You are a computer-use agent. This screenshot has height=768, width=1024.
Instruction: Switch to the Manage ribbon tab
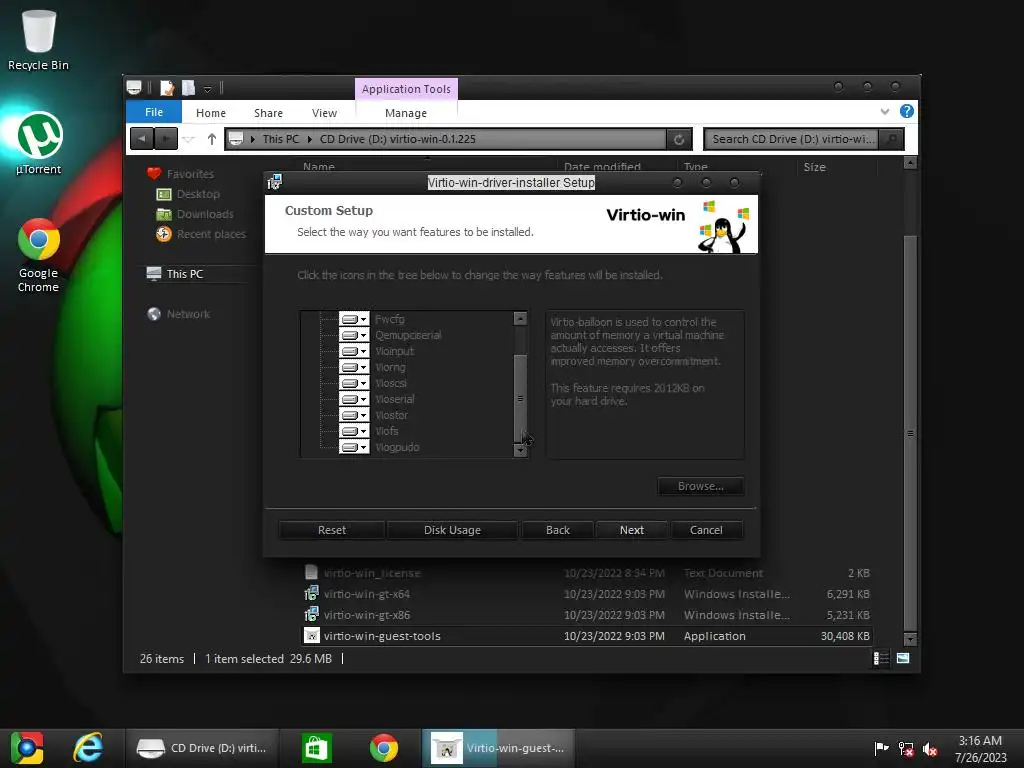click(406, 113)
